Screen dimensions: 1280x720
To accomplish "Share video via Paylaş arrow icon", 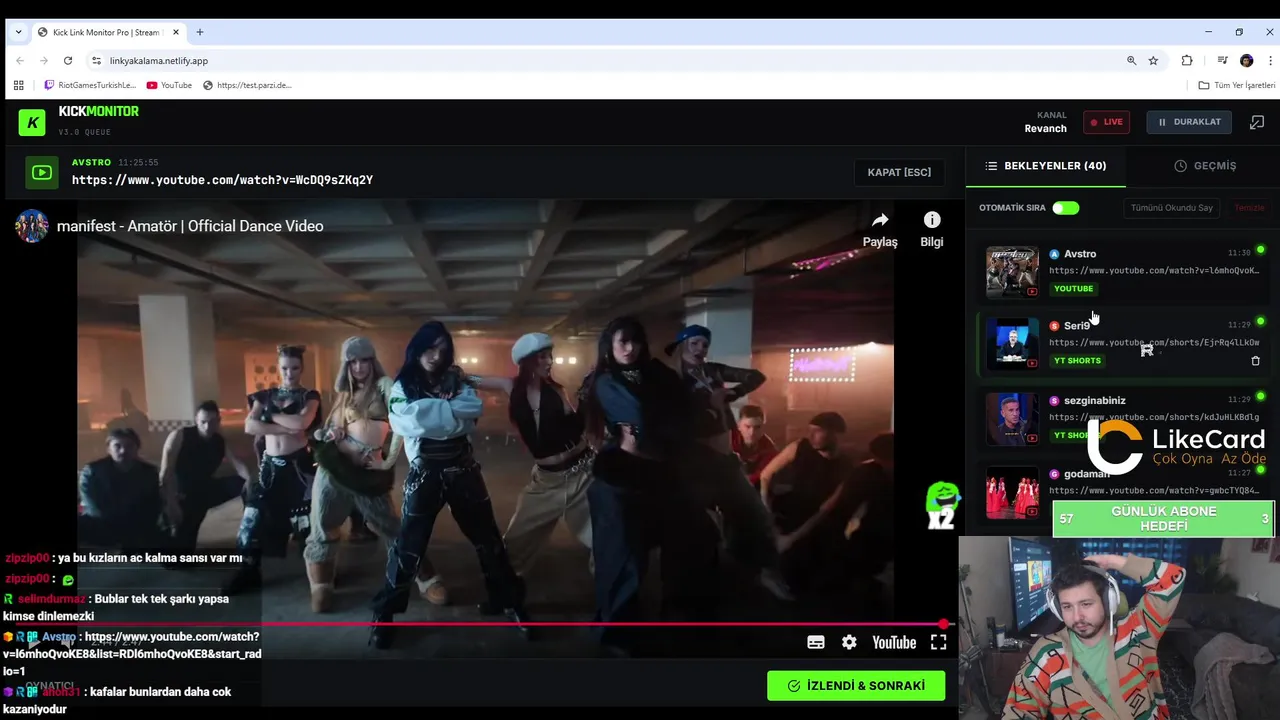I will pos(880,229).
